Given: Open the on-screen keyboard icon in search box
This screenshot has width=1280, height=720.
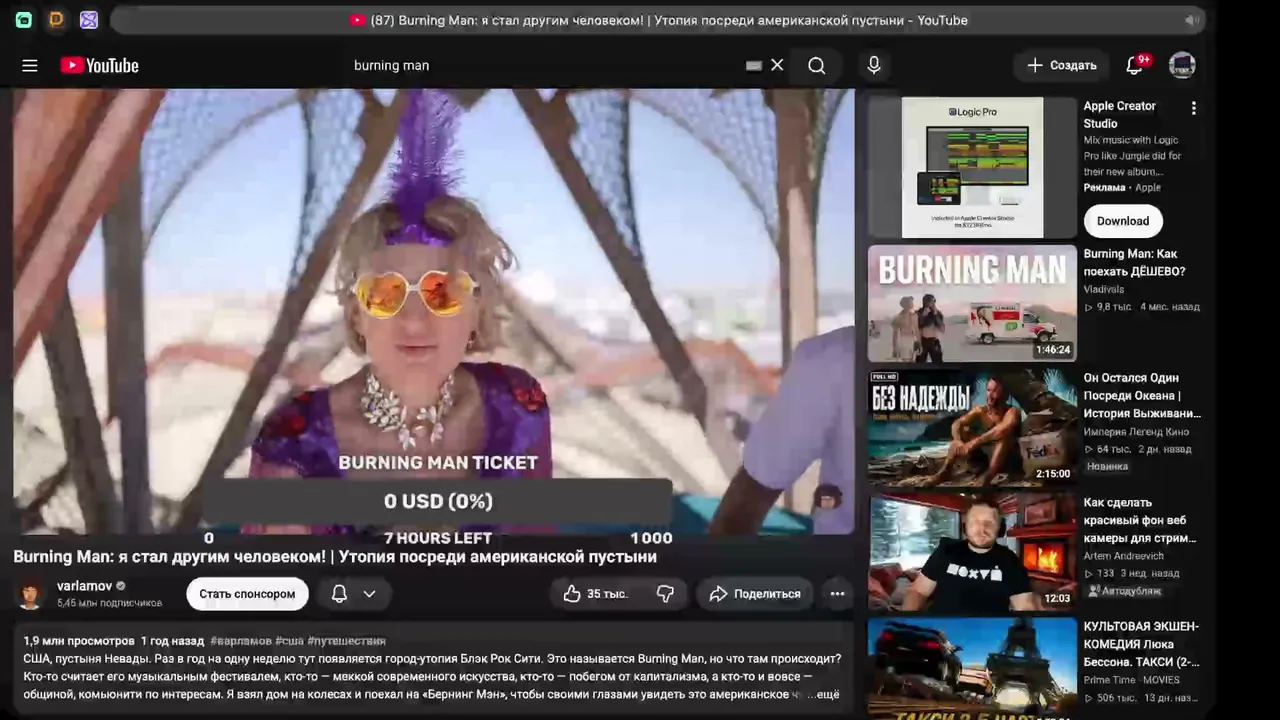Looking at the screenshot, I should pyautogui.click(x=754, y=65).
